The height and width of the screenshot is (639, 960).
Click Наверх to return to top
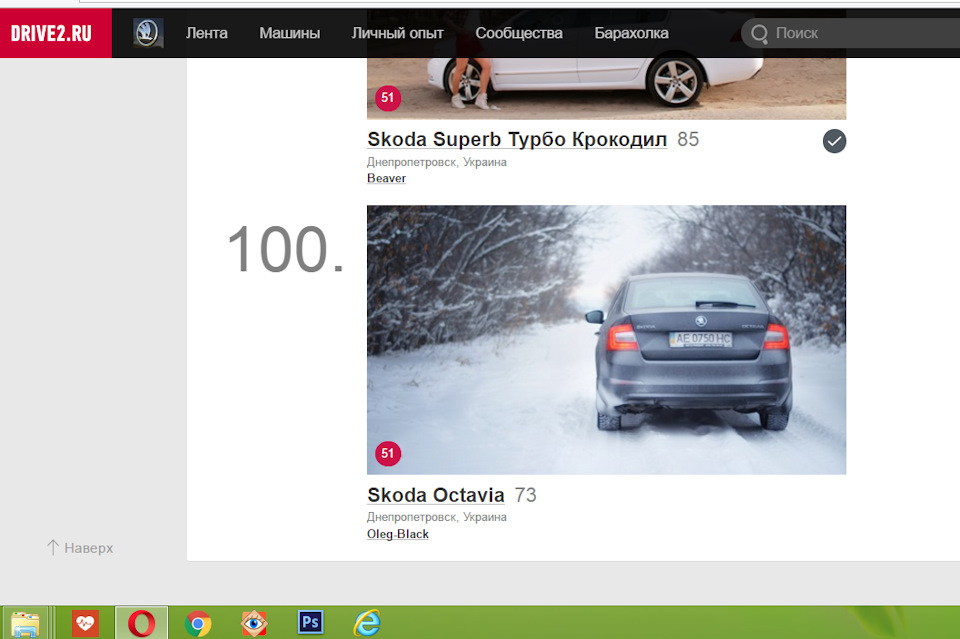(x=80, y=548)
